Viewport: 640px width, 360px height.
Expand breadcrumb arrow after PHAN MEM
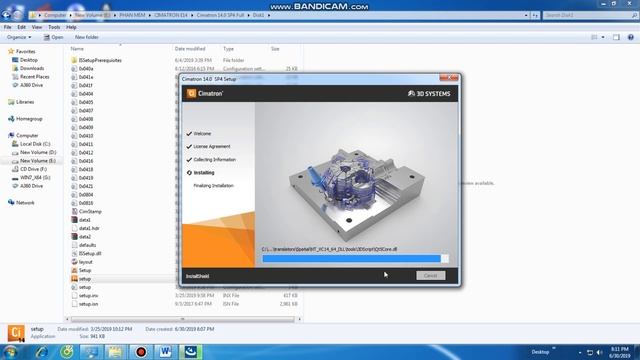pos(149,15)
